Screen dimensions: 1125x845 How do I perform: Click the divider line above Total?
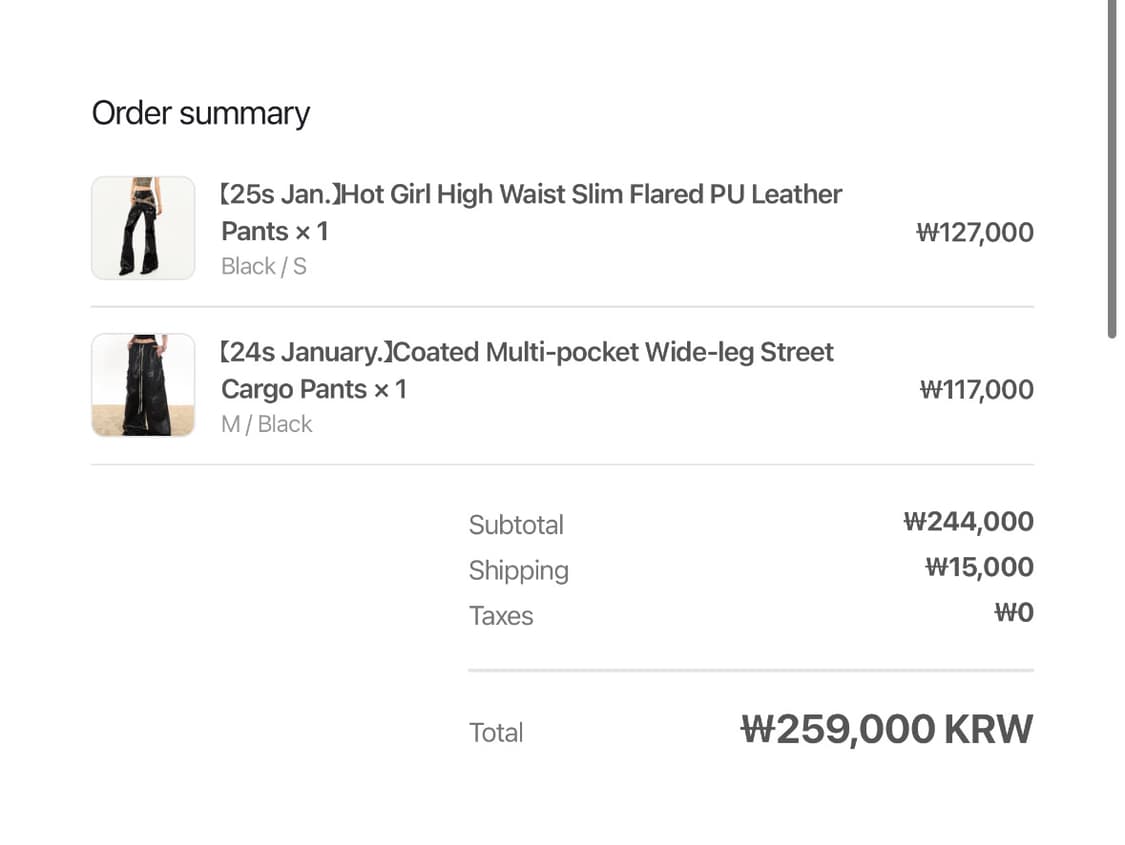point(750,670)
